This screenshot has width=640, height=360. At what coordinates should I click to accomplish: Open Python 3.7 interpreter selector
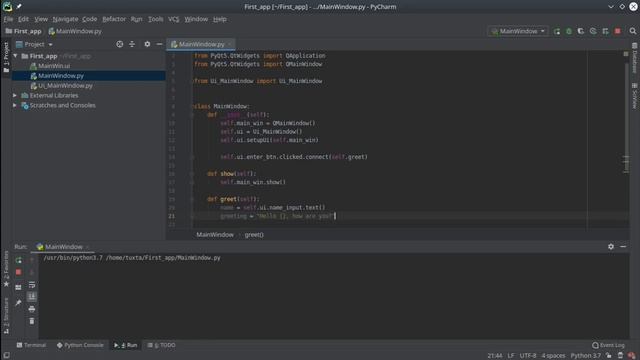coord(585,356)
